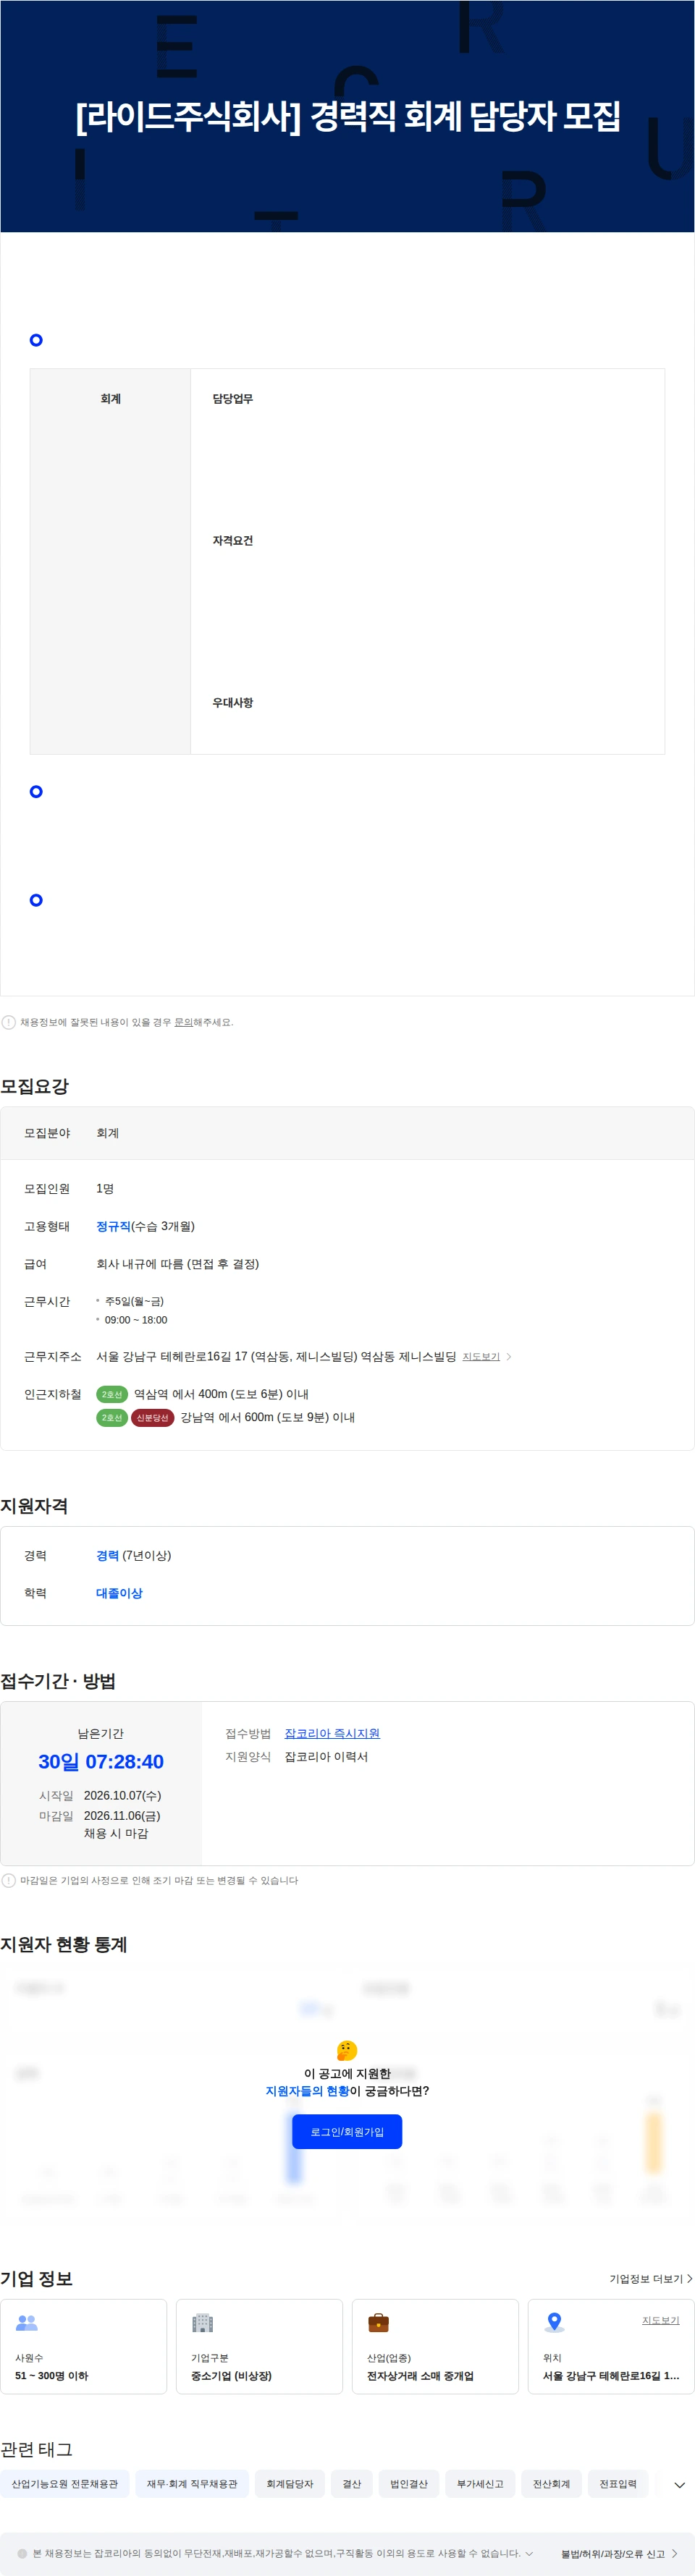Screen dimensions: 695x2576
Task: Click the 정규직 employment type text
Action: click(113, 1226)
